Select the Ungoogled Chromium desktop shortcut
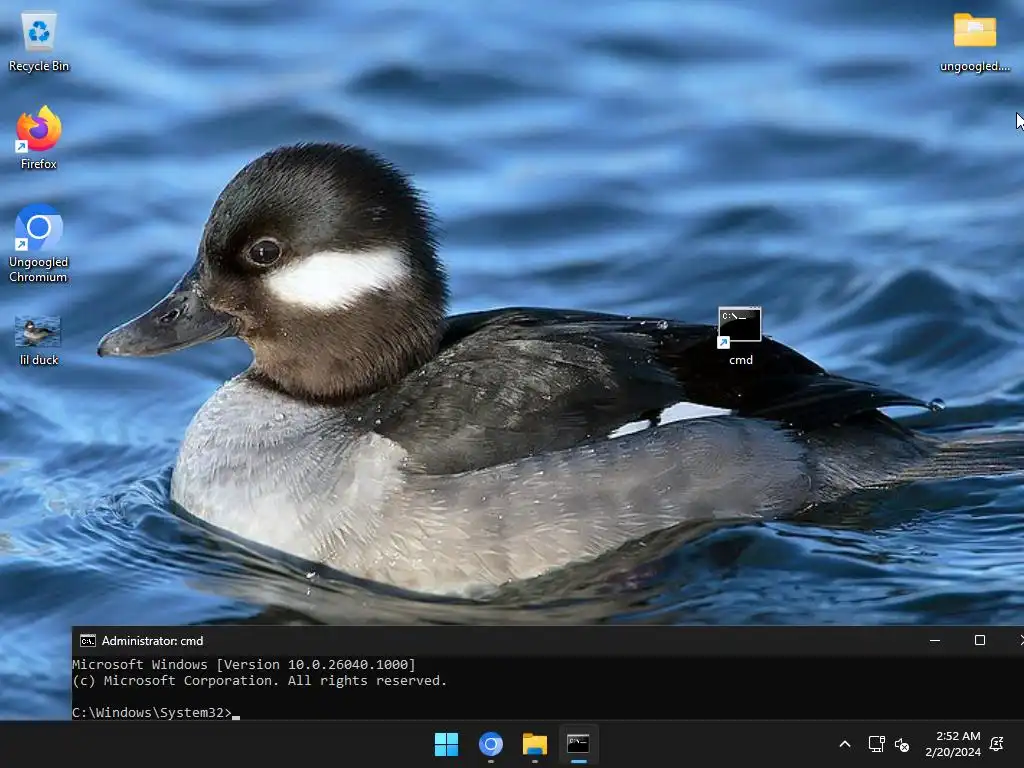This screenshot has height=768, width=1024. [x=39, y=244]
